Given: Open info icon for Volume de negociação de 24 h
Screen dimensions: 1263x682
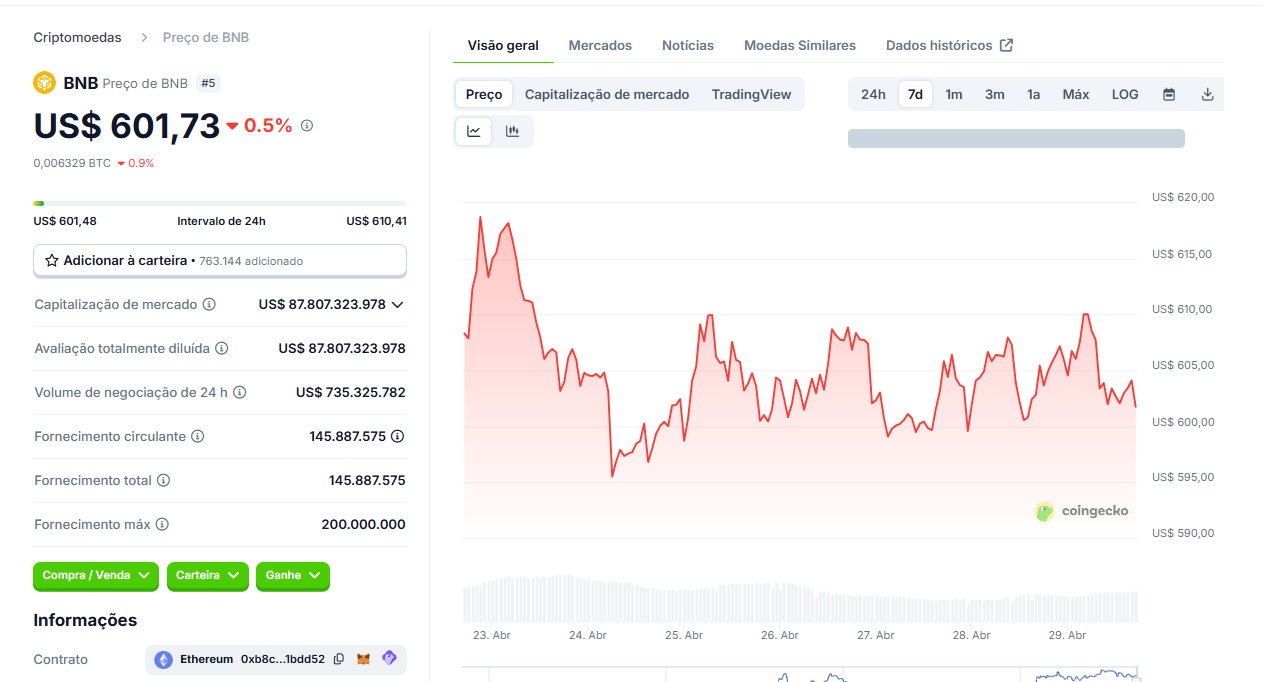Looking at the screenshot, I should click(240, 392).
